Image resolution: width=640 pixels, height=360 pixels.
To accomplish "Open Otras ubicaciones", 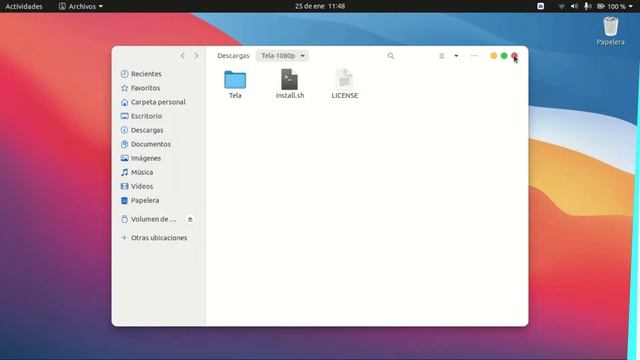I will pos(158,238).
